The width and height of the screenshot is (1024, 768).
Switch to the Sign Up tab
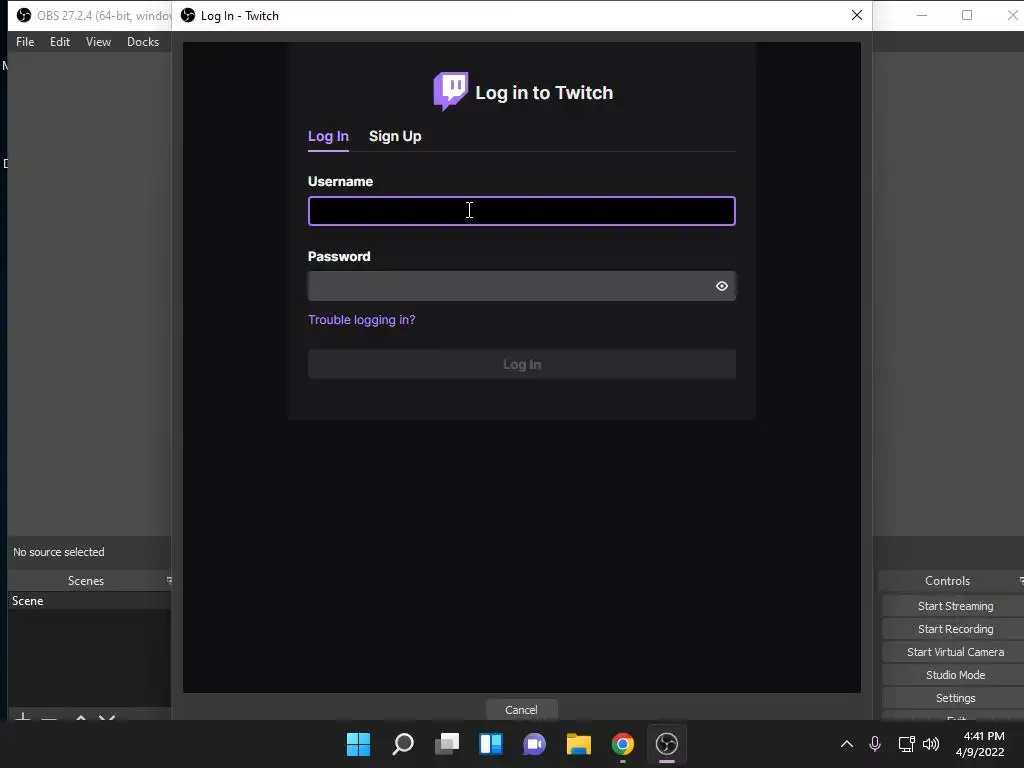tap(395, 136)
